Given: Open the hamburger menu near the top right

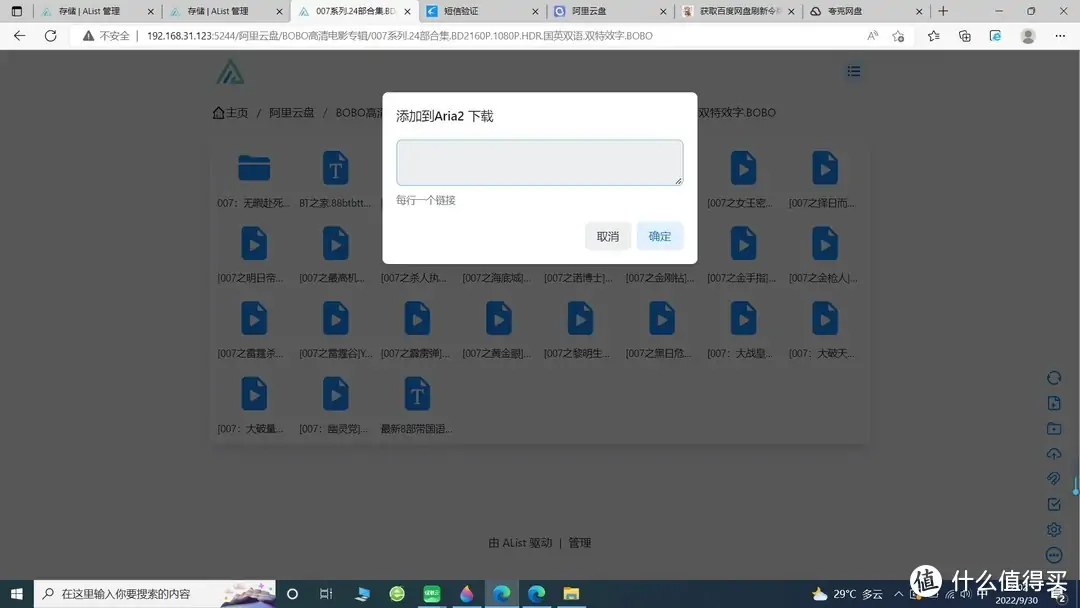Looking at the screenshot, I should coord(853,71).
